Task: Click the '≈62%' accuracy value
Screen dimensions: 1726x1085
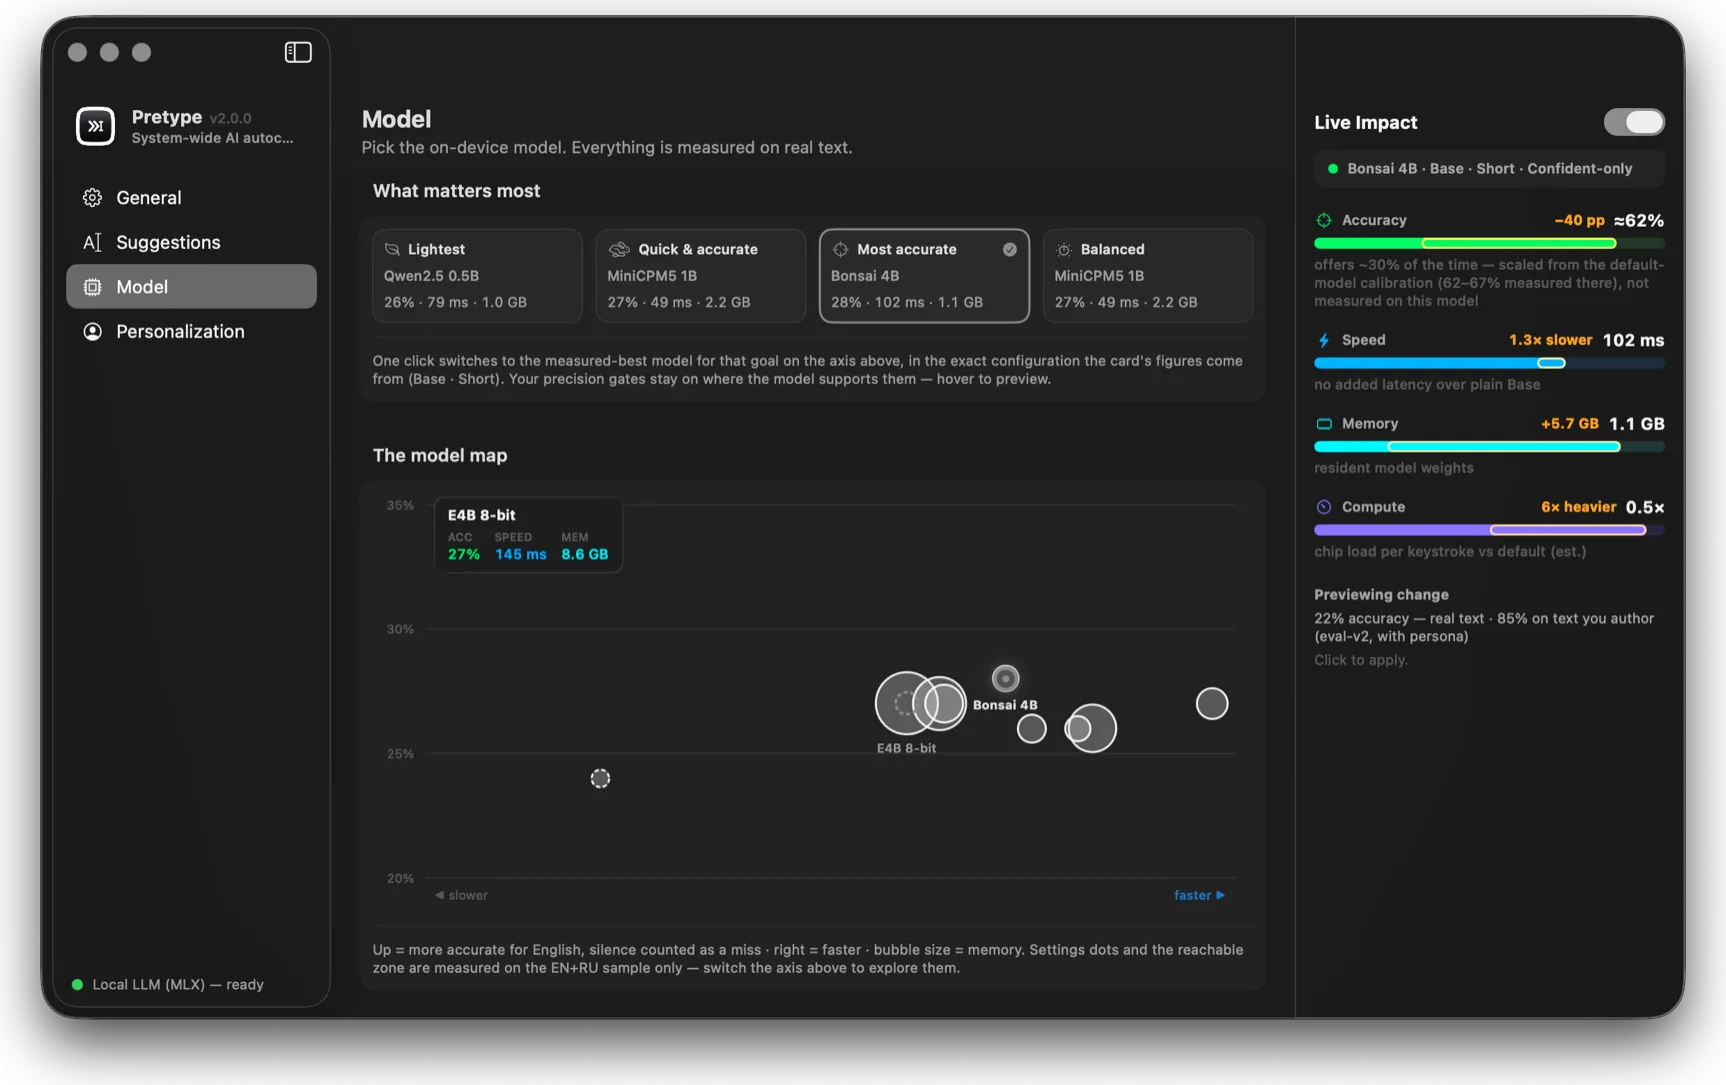Action: 1639,220
